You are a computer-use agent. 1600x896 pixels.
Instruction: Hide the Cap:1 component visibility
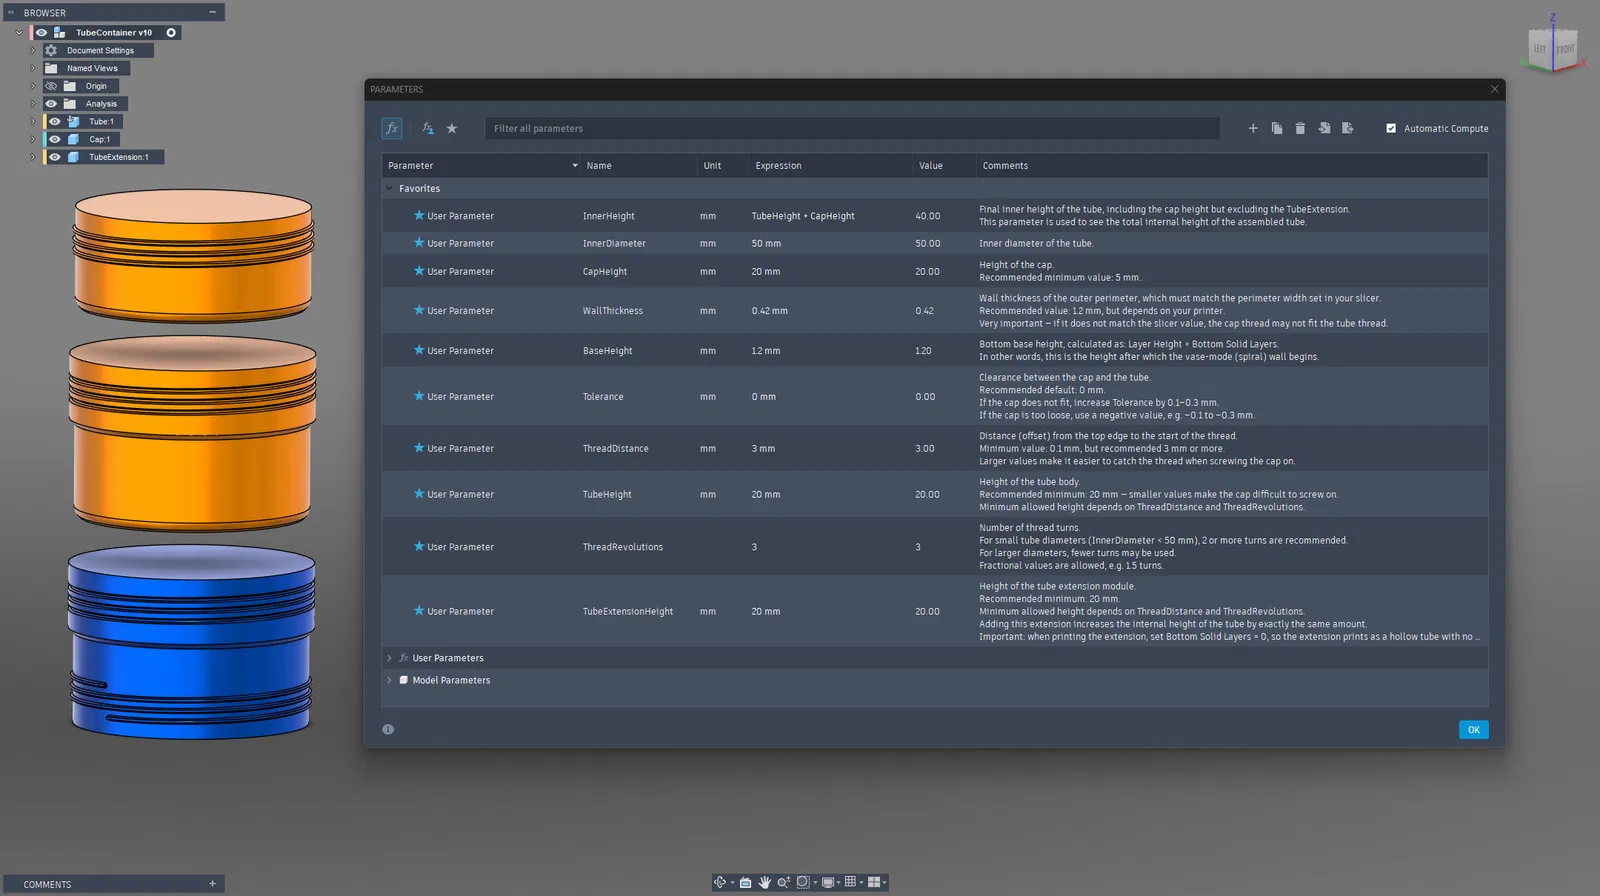[x=55, y=139]
